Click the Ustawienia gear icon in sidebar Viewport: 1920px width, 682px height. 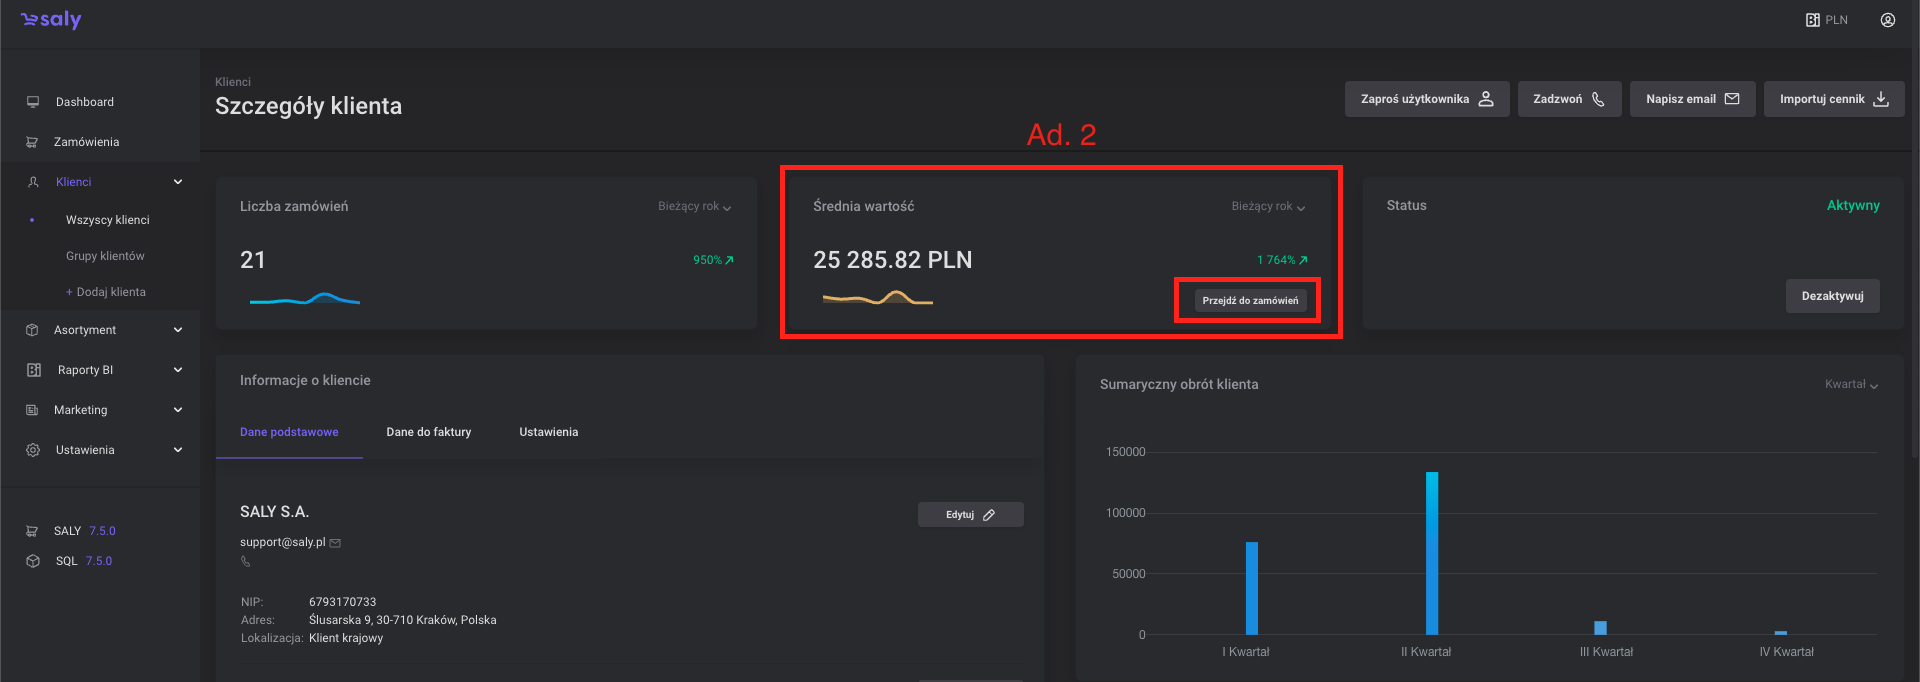point(33,450)
